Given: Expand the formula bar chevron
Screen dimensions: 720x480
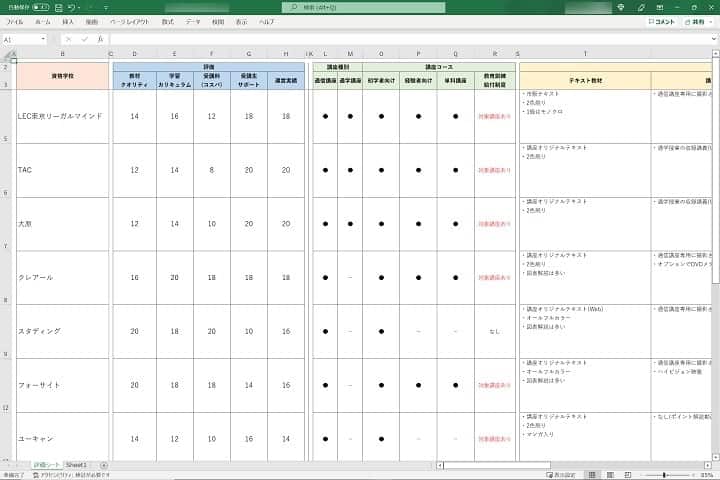Looking at the screenshot, I should tap(714, 40).
